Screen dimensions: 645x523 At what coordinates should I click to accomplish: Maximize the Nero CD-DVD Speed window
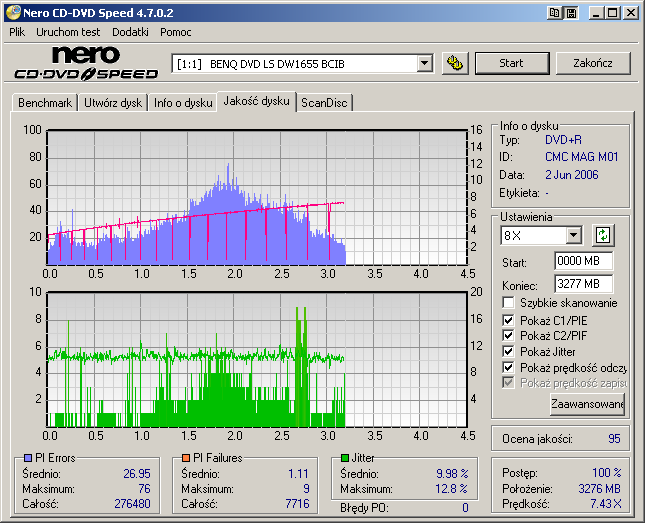tap(613, 13)
